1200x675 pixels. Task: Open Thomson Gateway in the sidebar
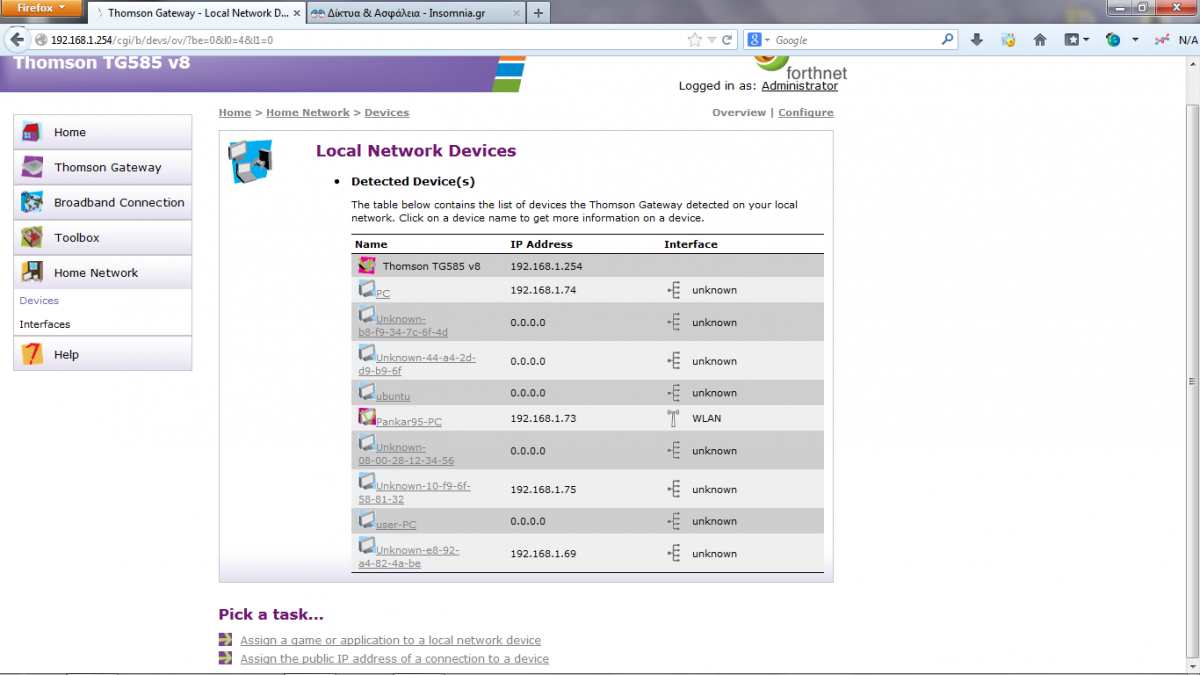102,167
